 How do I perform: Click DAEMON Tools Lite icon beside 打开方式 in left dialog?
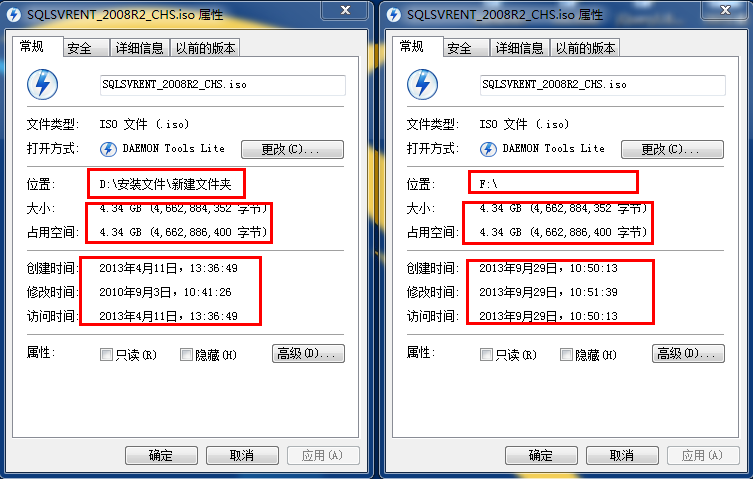point(108,149)
